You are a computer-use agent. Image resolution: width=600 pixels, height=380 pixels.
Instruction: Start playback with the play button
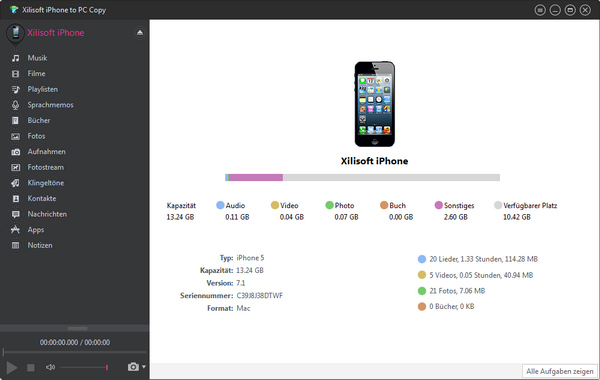[x=11, y=368]
